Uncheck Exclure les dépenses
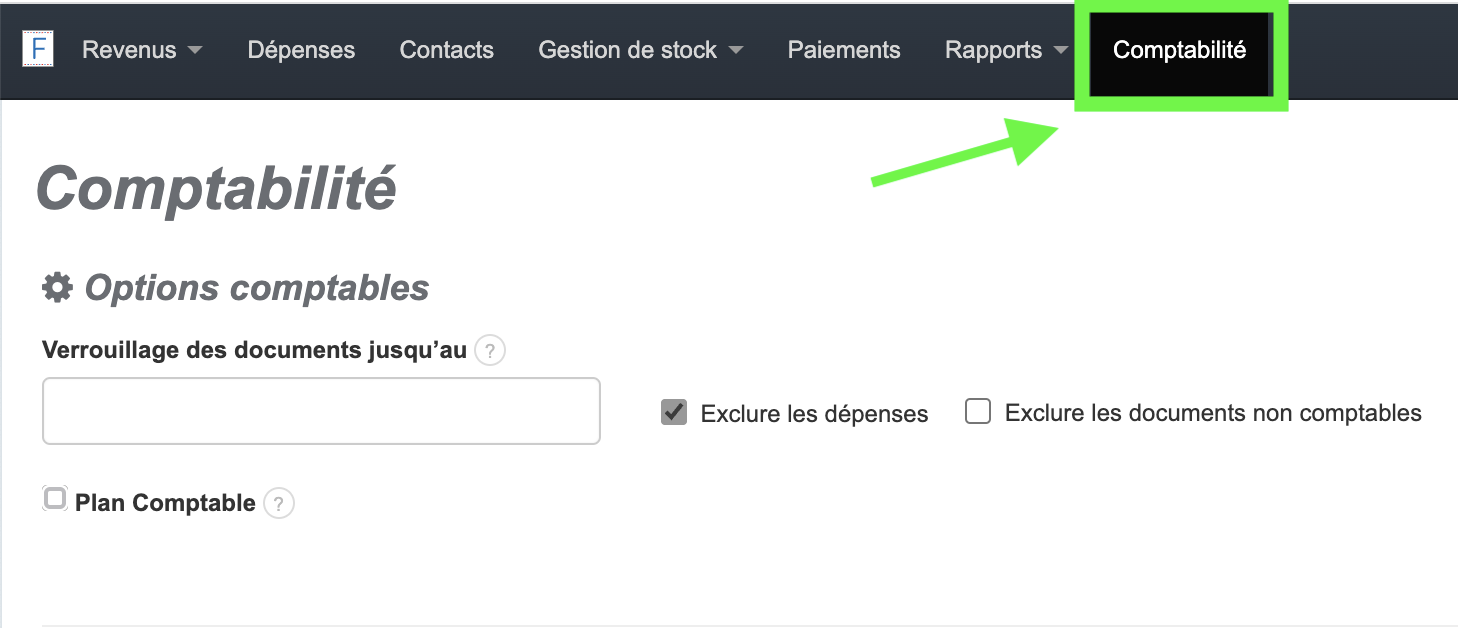Viewport: 1458px width, 628px height. (x=675, y=411)
